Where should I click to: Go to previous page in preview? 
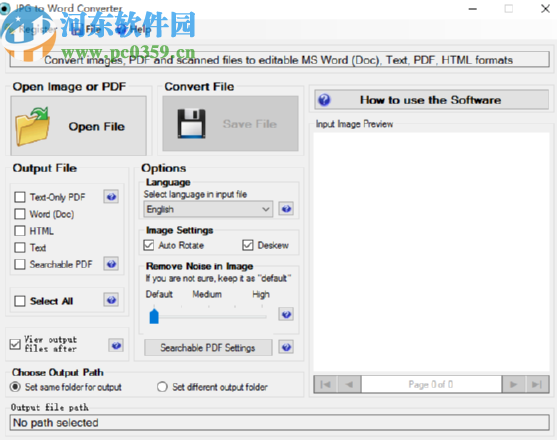349,384
